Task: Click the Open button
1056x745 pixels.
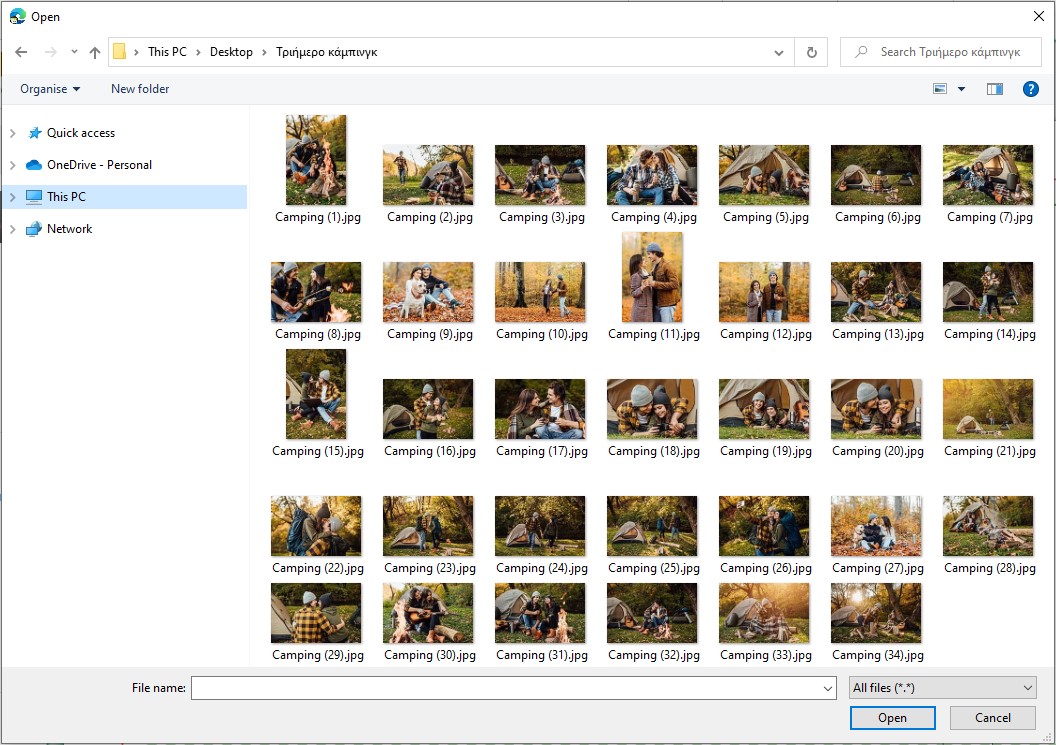Action: pos(892,718)
